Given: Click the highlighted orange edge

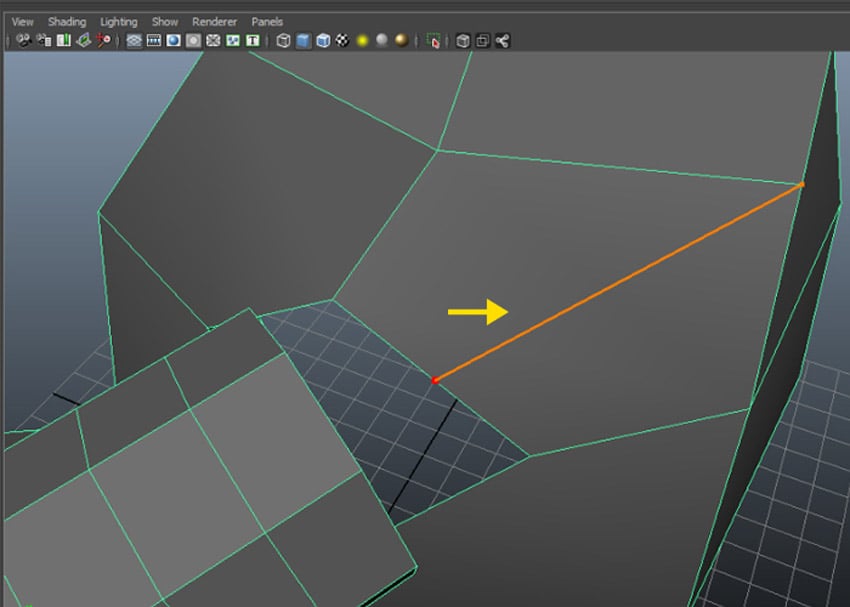Looking at the screenshot, I should pos(620,282).
